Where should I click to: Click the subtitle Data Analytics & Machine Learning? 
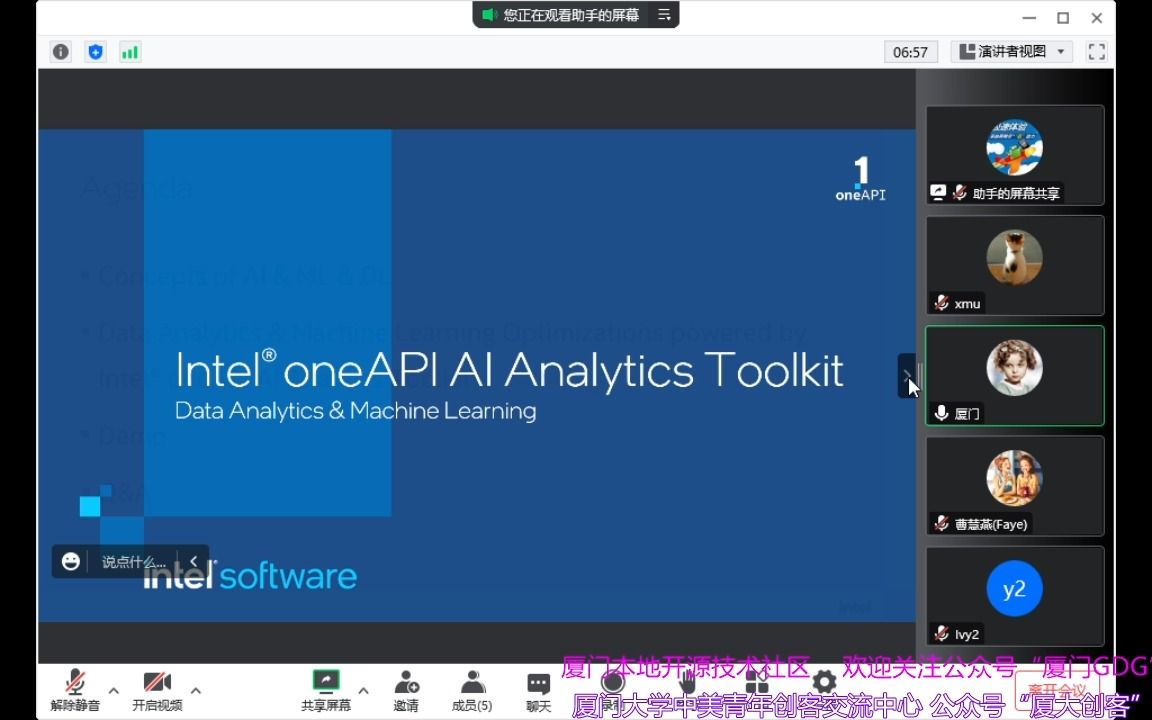[356, 410]
